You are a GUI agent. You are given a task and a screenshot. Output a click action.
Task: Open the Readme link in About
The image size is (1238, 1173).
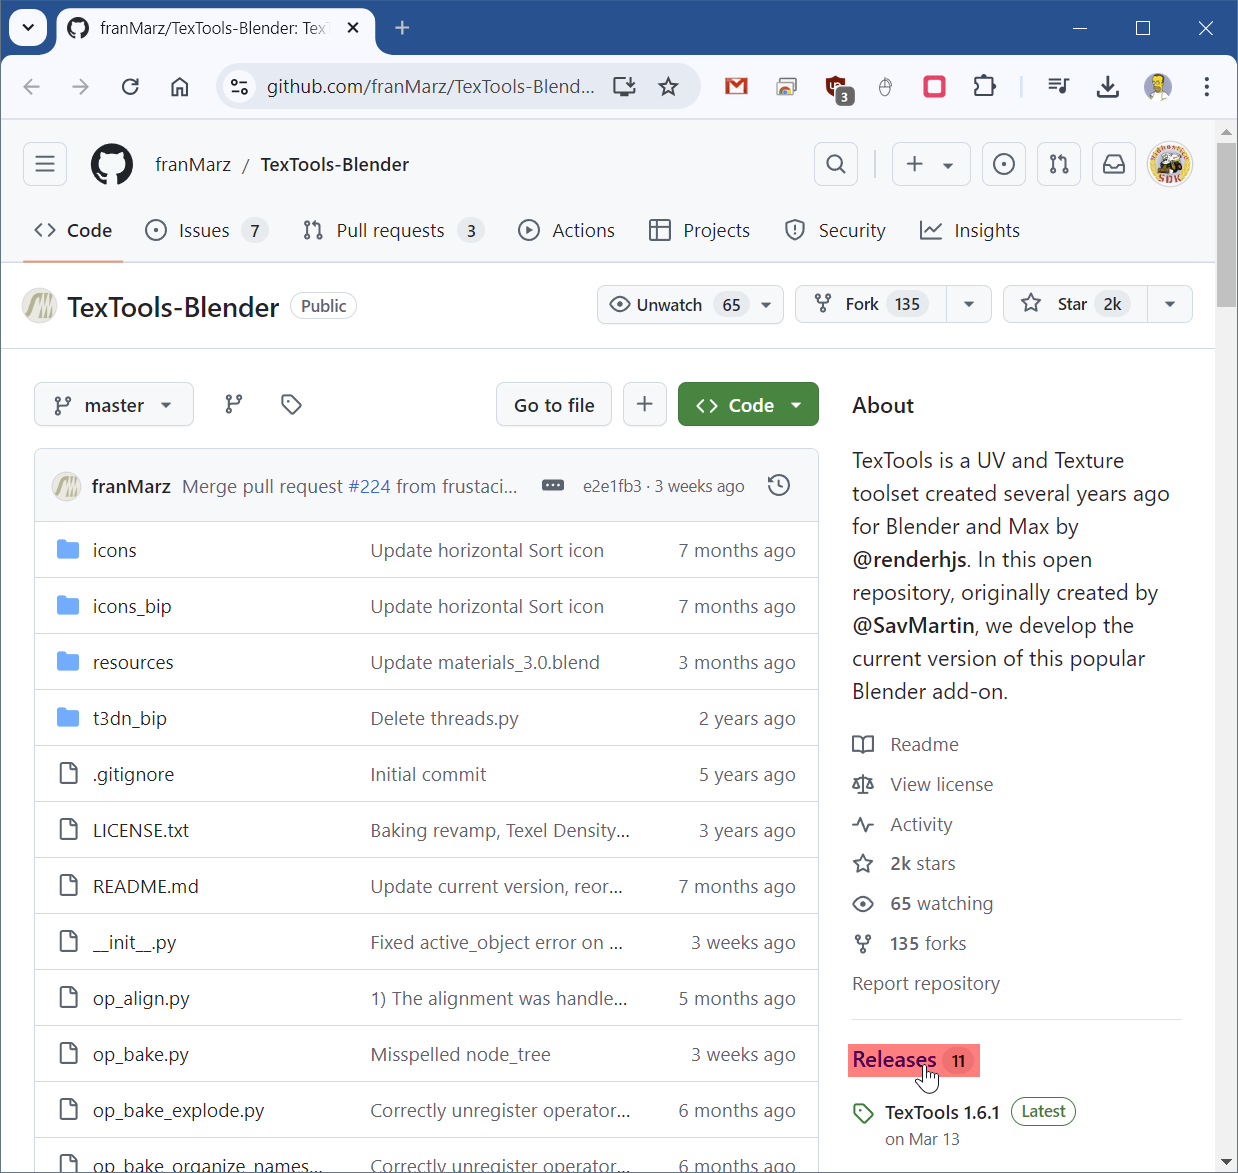[906, 744]
